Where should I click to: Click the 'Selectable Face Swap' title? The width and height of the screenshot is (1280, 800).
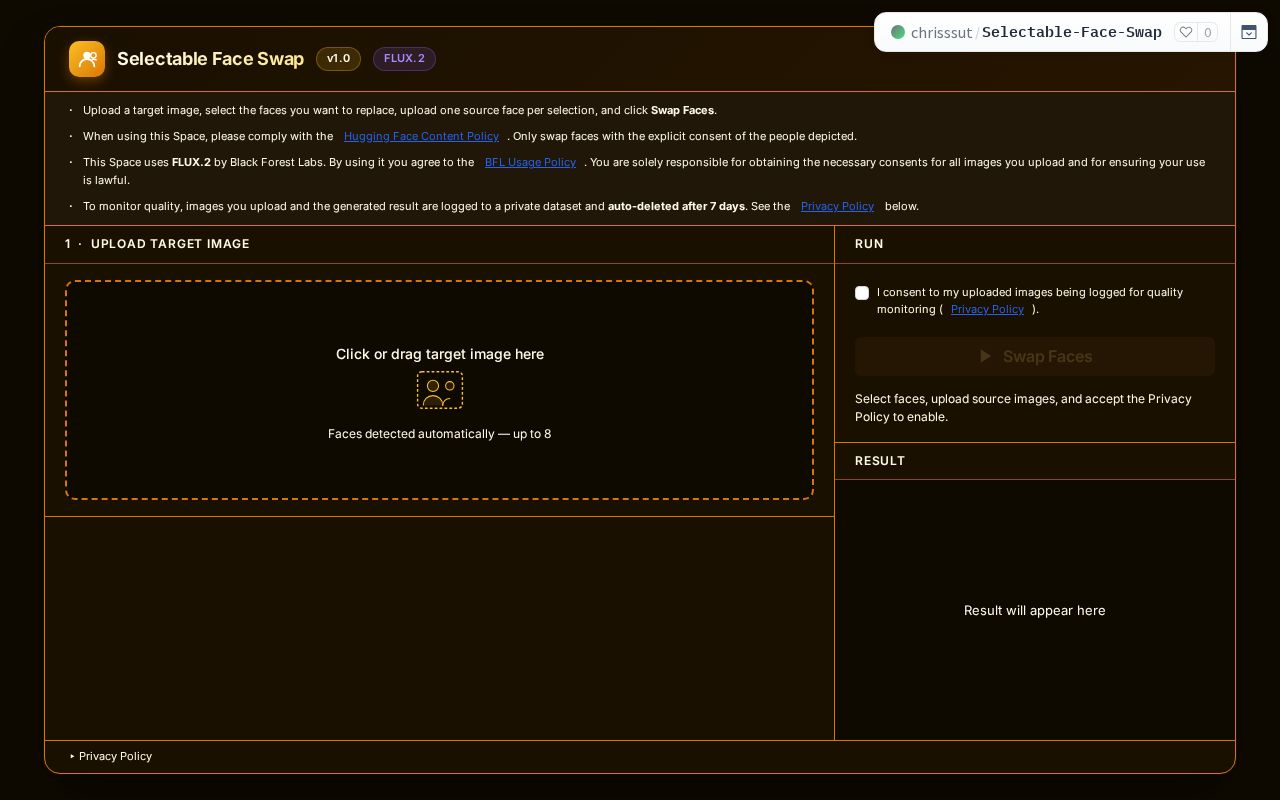(210, 59)
